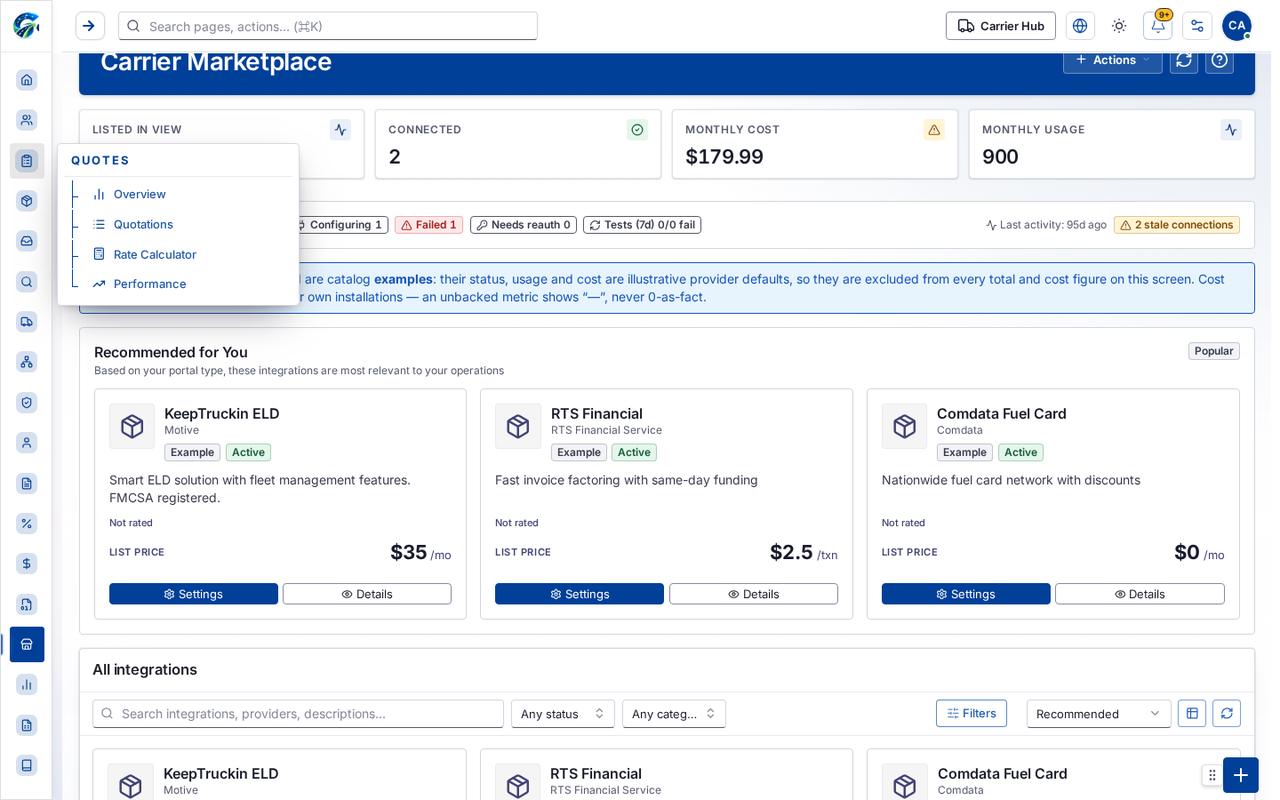Focus the top search pages field
Screen dimensions: 1280x800
pyautogui.click(x=328, y=26)
